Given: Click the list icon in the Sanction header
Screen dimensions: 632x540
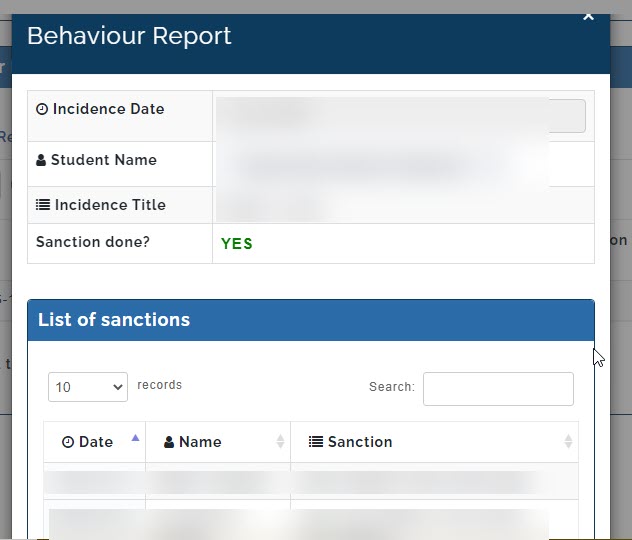Looking at the screenshot, I should (x=316, y=442).
